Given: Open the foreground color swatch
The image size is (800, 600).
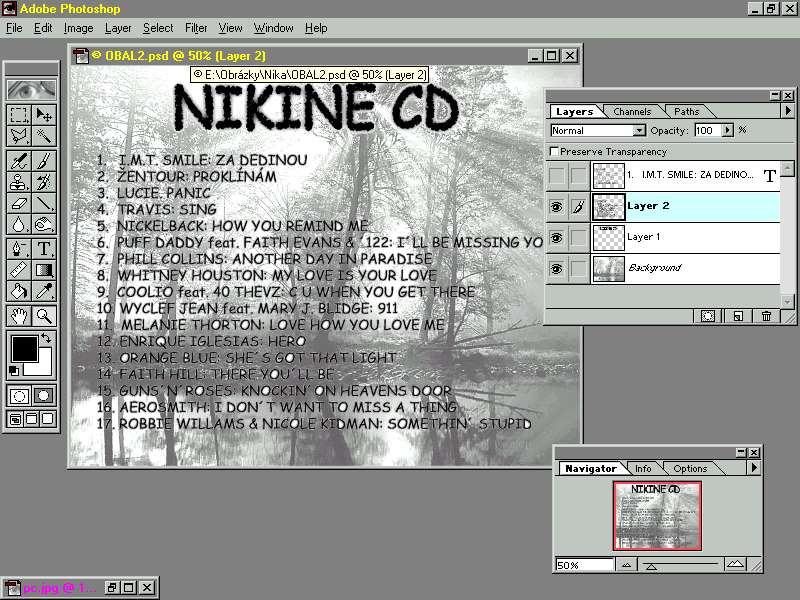Looking at the screenshot, I should click(24, 348).
